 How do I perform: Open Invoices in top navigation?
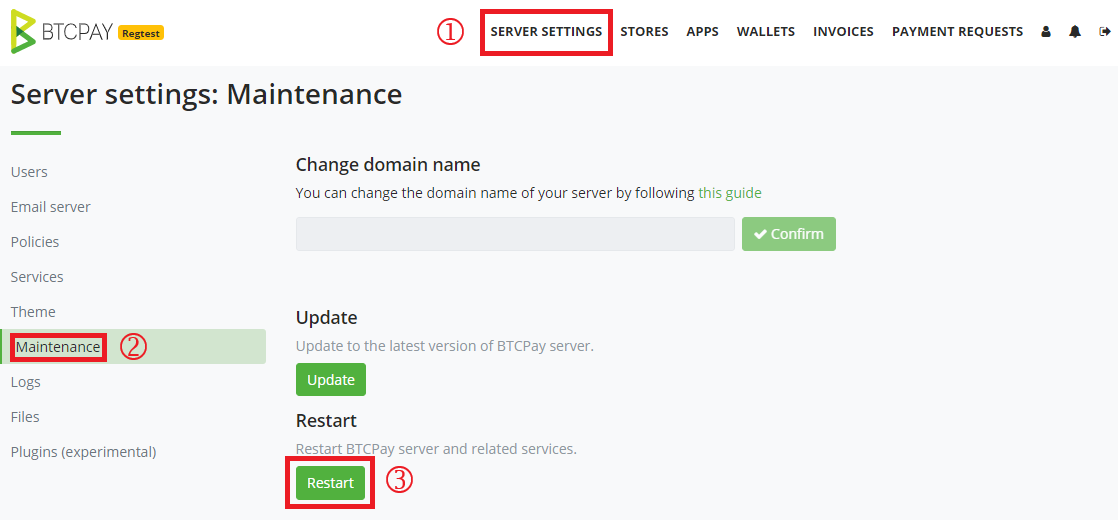click(x=843, y=31)
